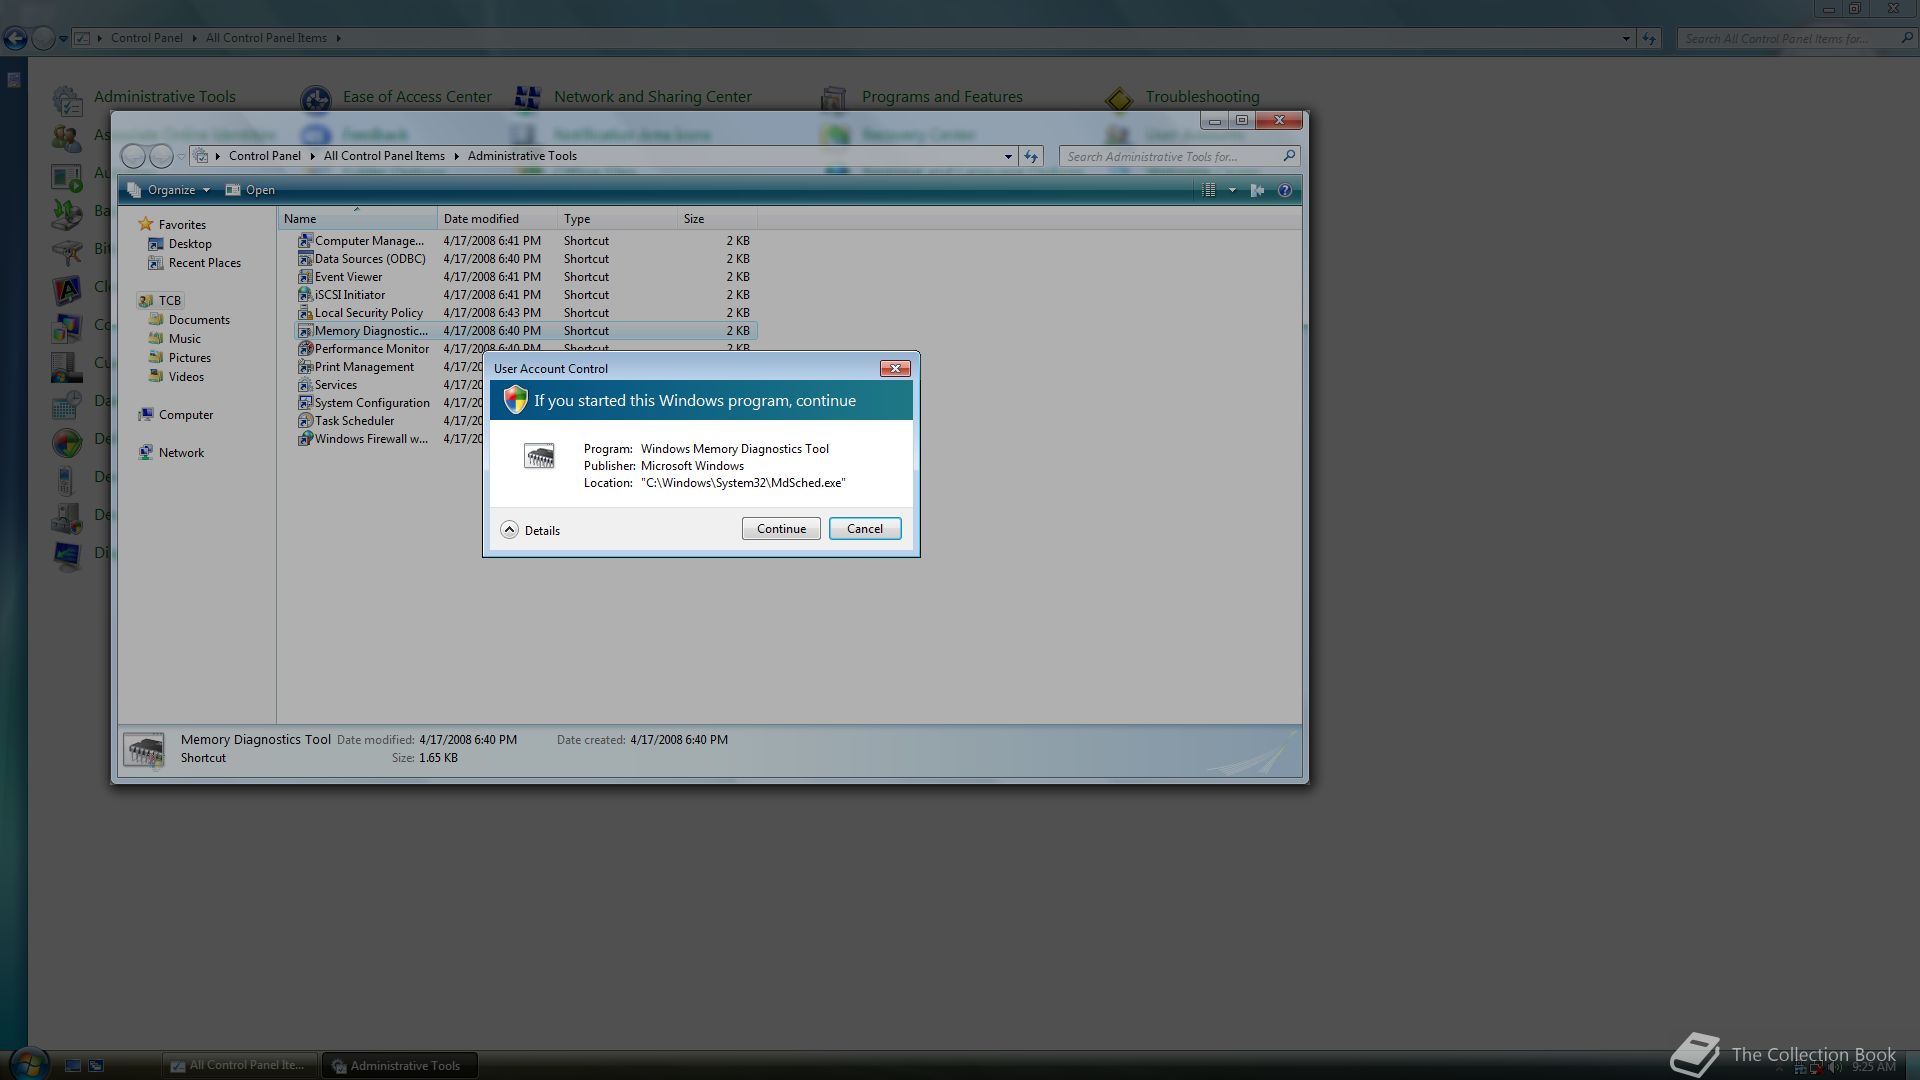Select the Event Viewer shortcut icon

305,277
